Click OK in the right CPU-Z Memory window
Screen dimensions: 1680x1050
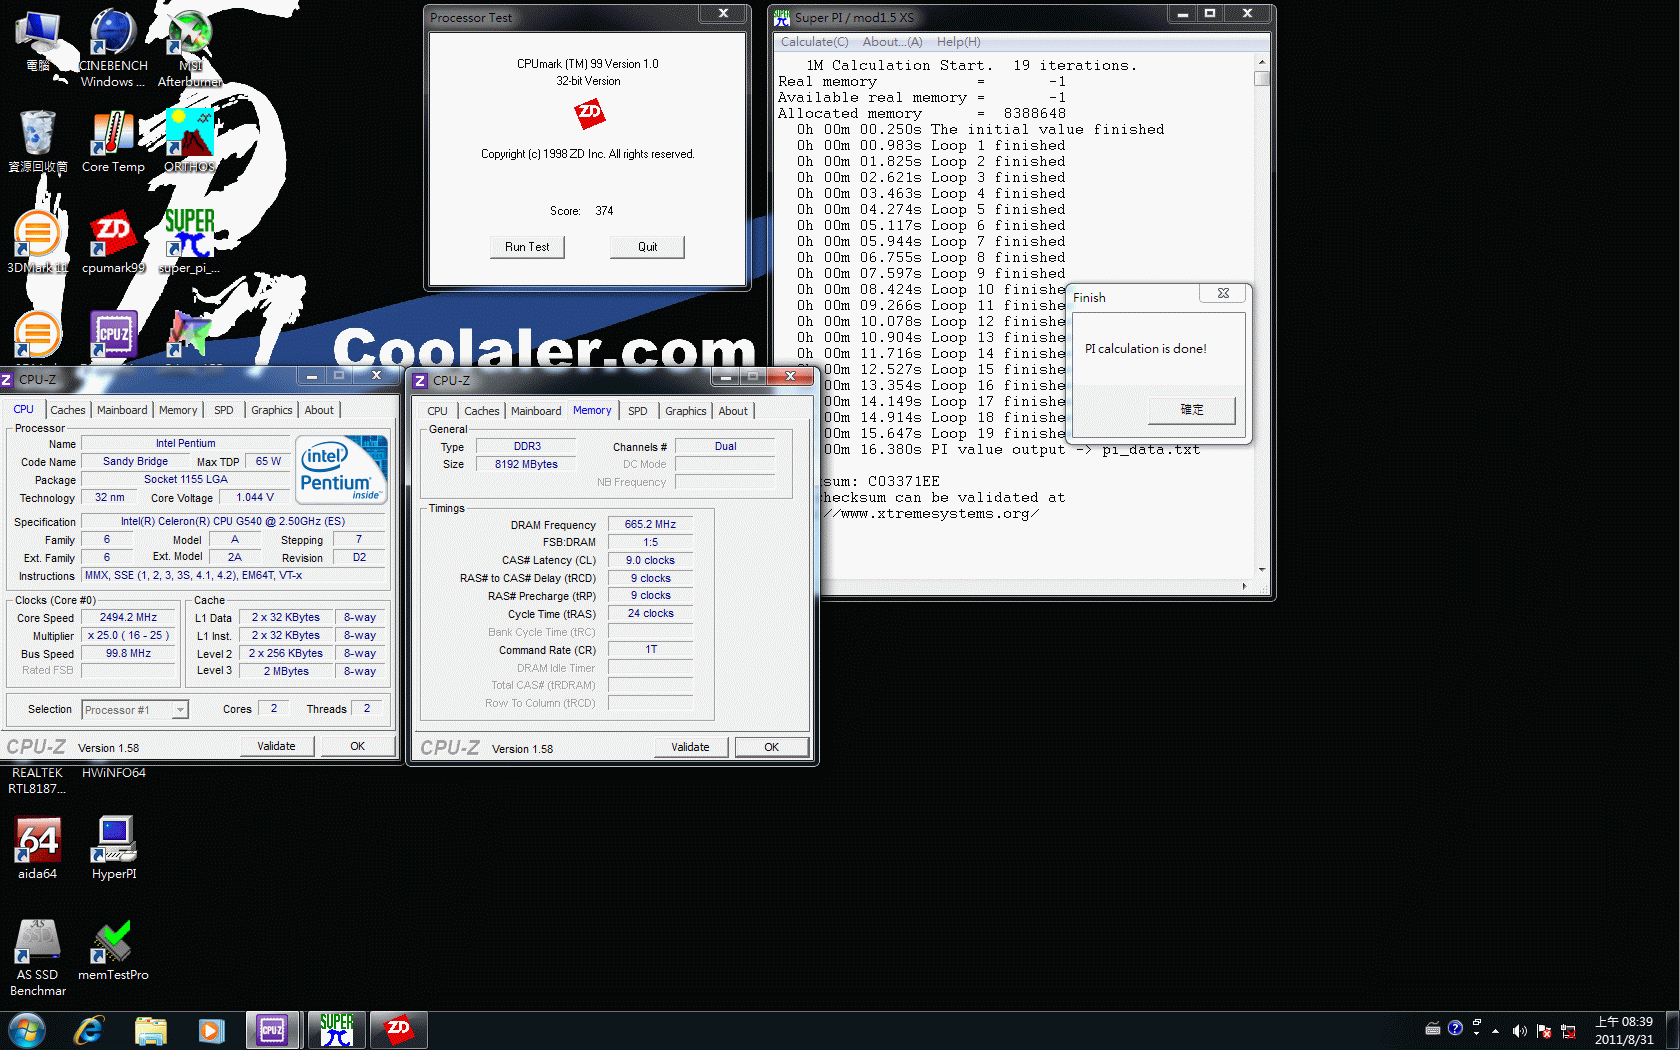point(771,747)
